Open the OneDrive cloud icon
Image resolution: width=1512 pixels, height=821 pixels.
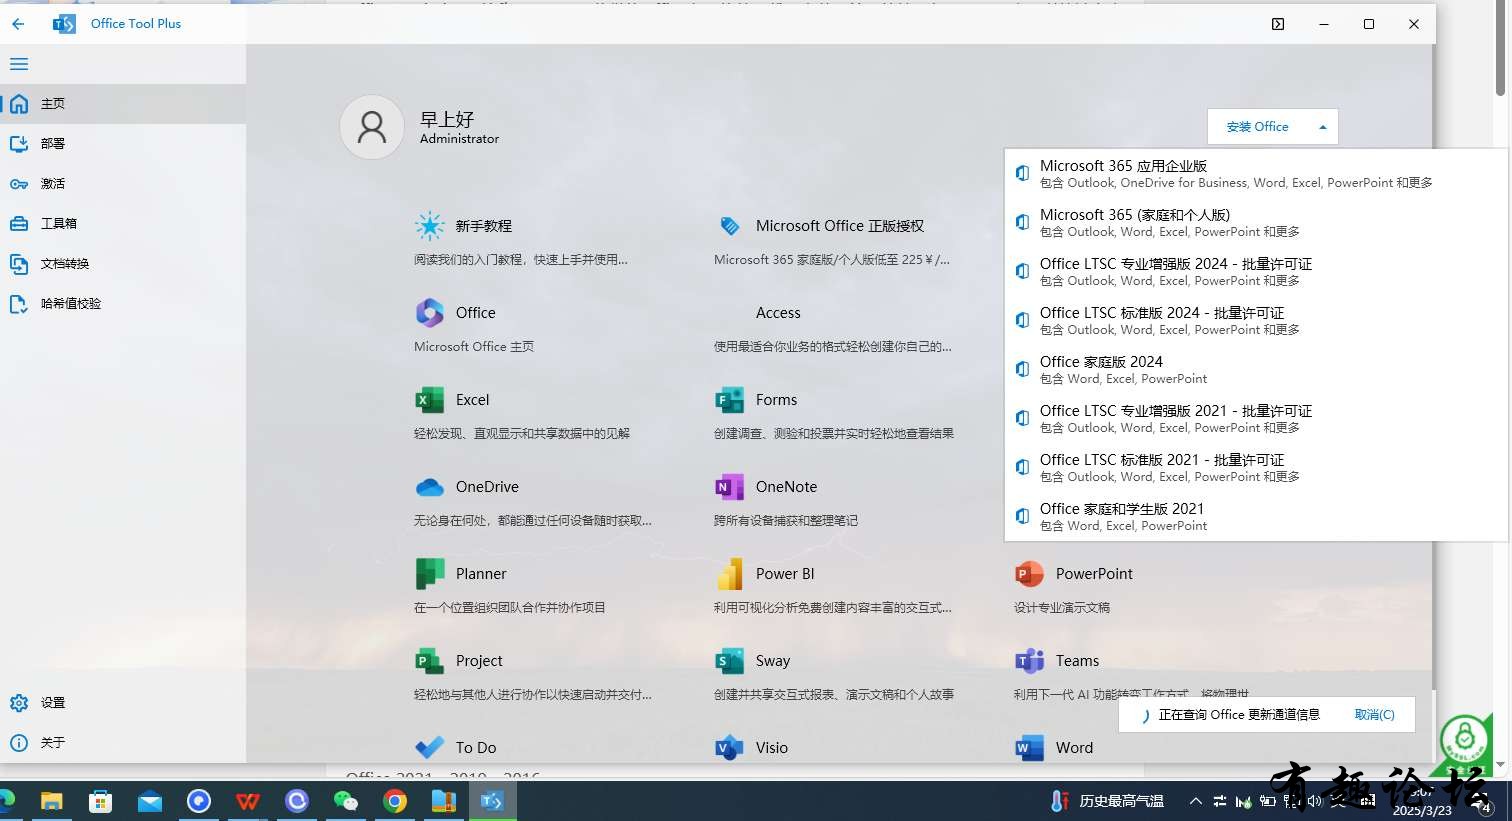click(430, 487)
